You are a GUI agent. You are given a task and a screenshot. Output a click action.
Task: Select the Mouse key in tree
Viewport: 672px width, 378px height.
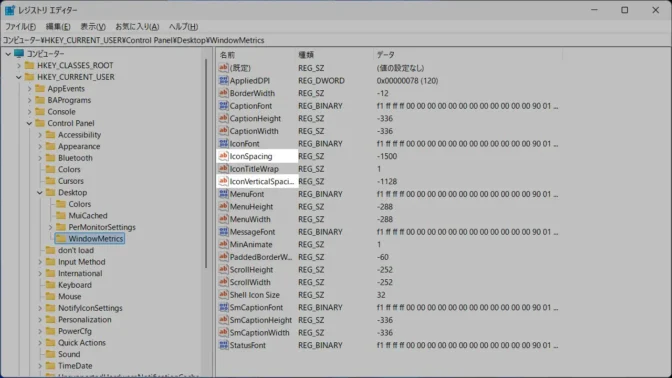[x=69, y=297]
